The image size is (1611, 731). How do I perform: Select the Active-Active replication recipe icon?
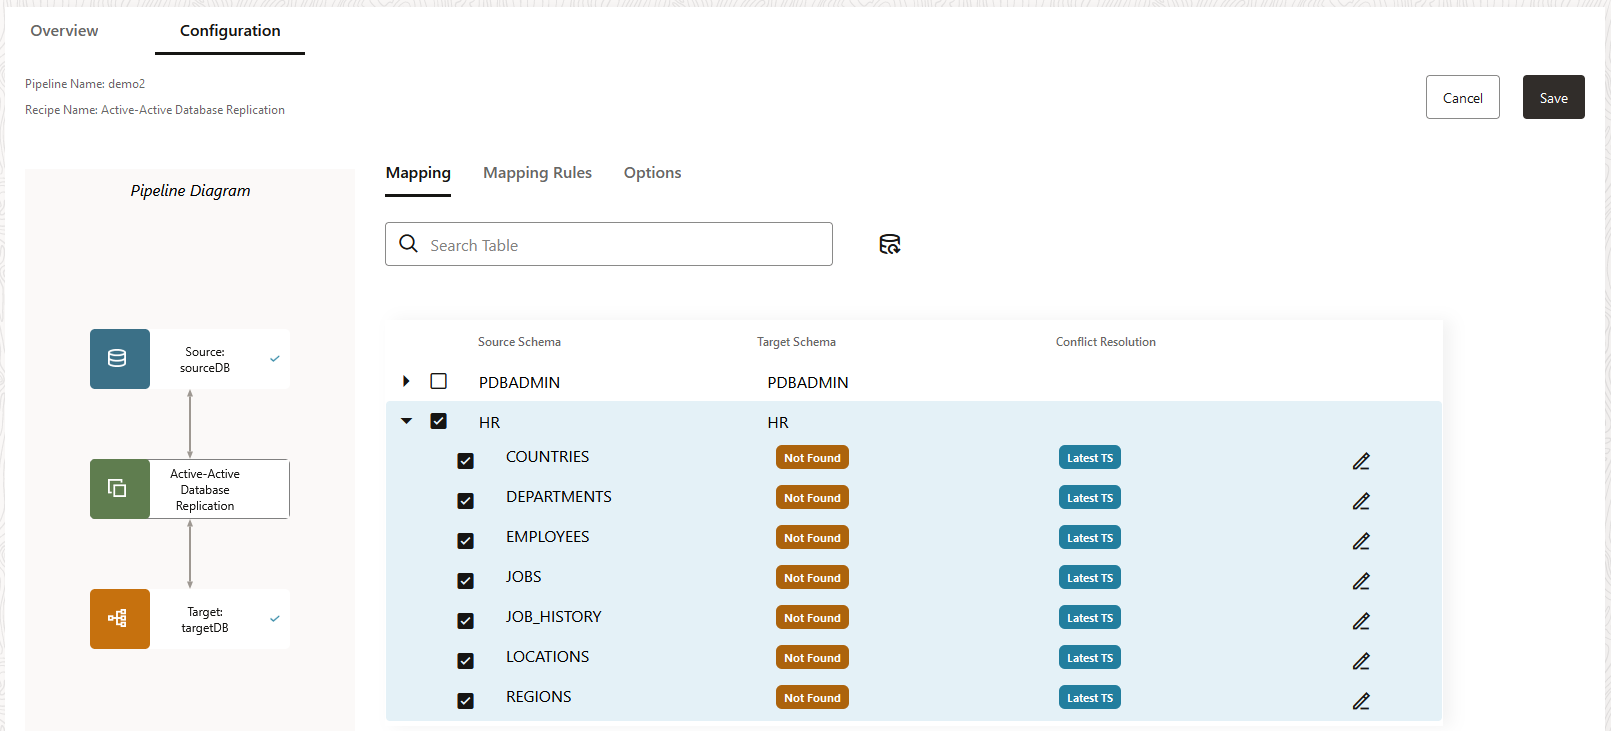click(x=120, y=489)
